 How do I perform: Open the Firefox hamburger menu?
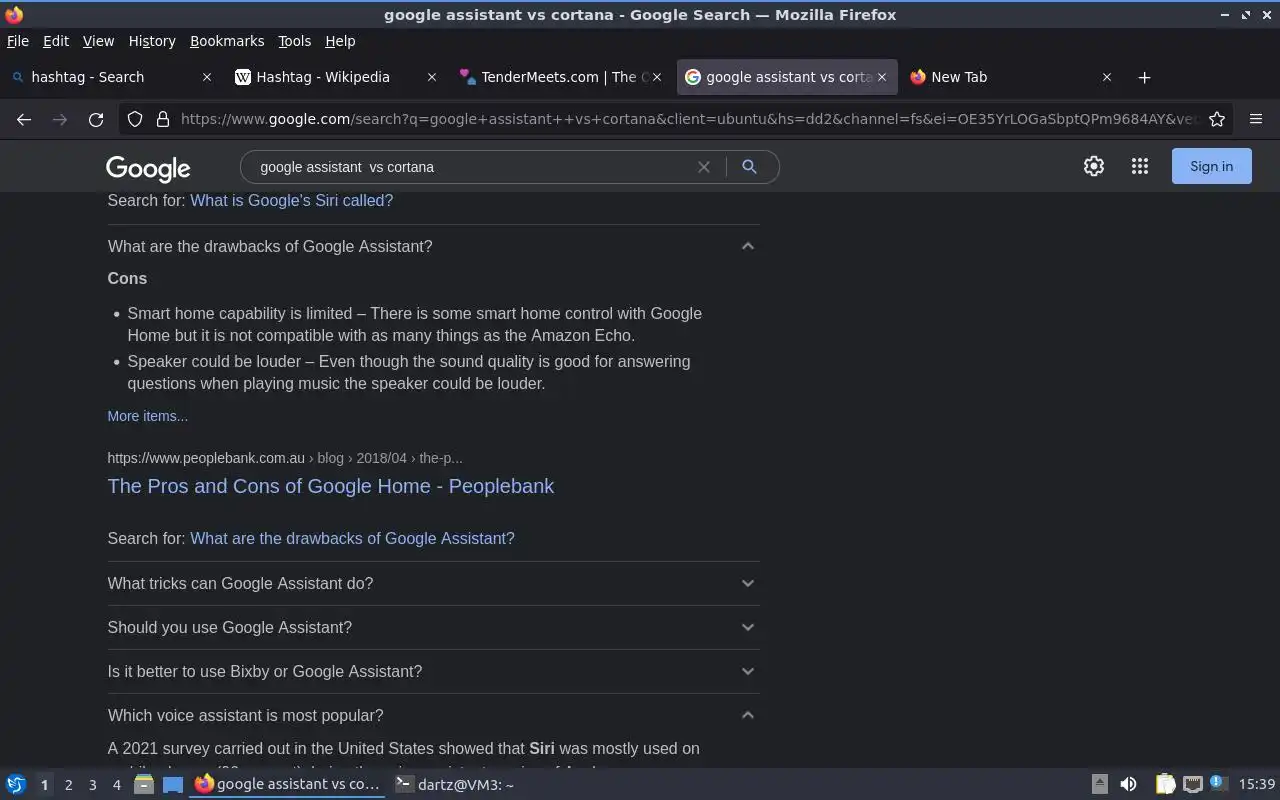[x=1256, y=119]
